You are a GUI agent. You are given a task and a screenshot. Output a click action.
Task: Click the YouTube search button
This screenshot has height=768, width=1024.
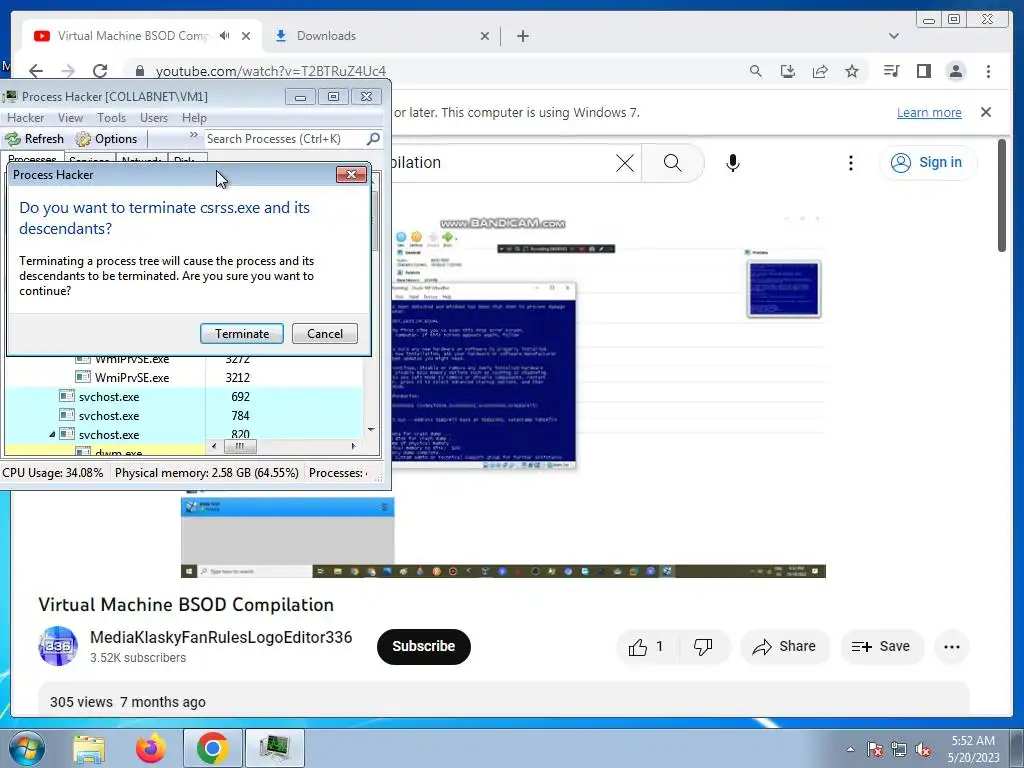click(673, 163)
